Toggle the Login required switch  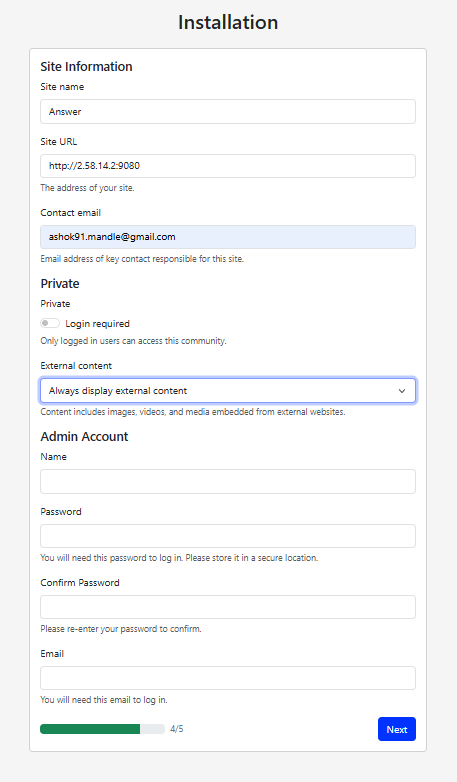[50, 323]
